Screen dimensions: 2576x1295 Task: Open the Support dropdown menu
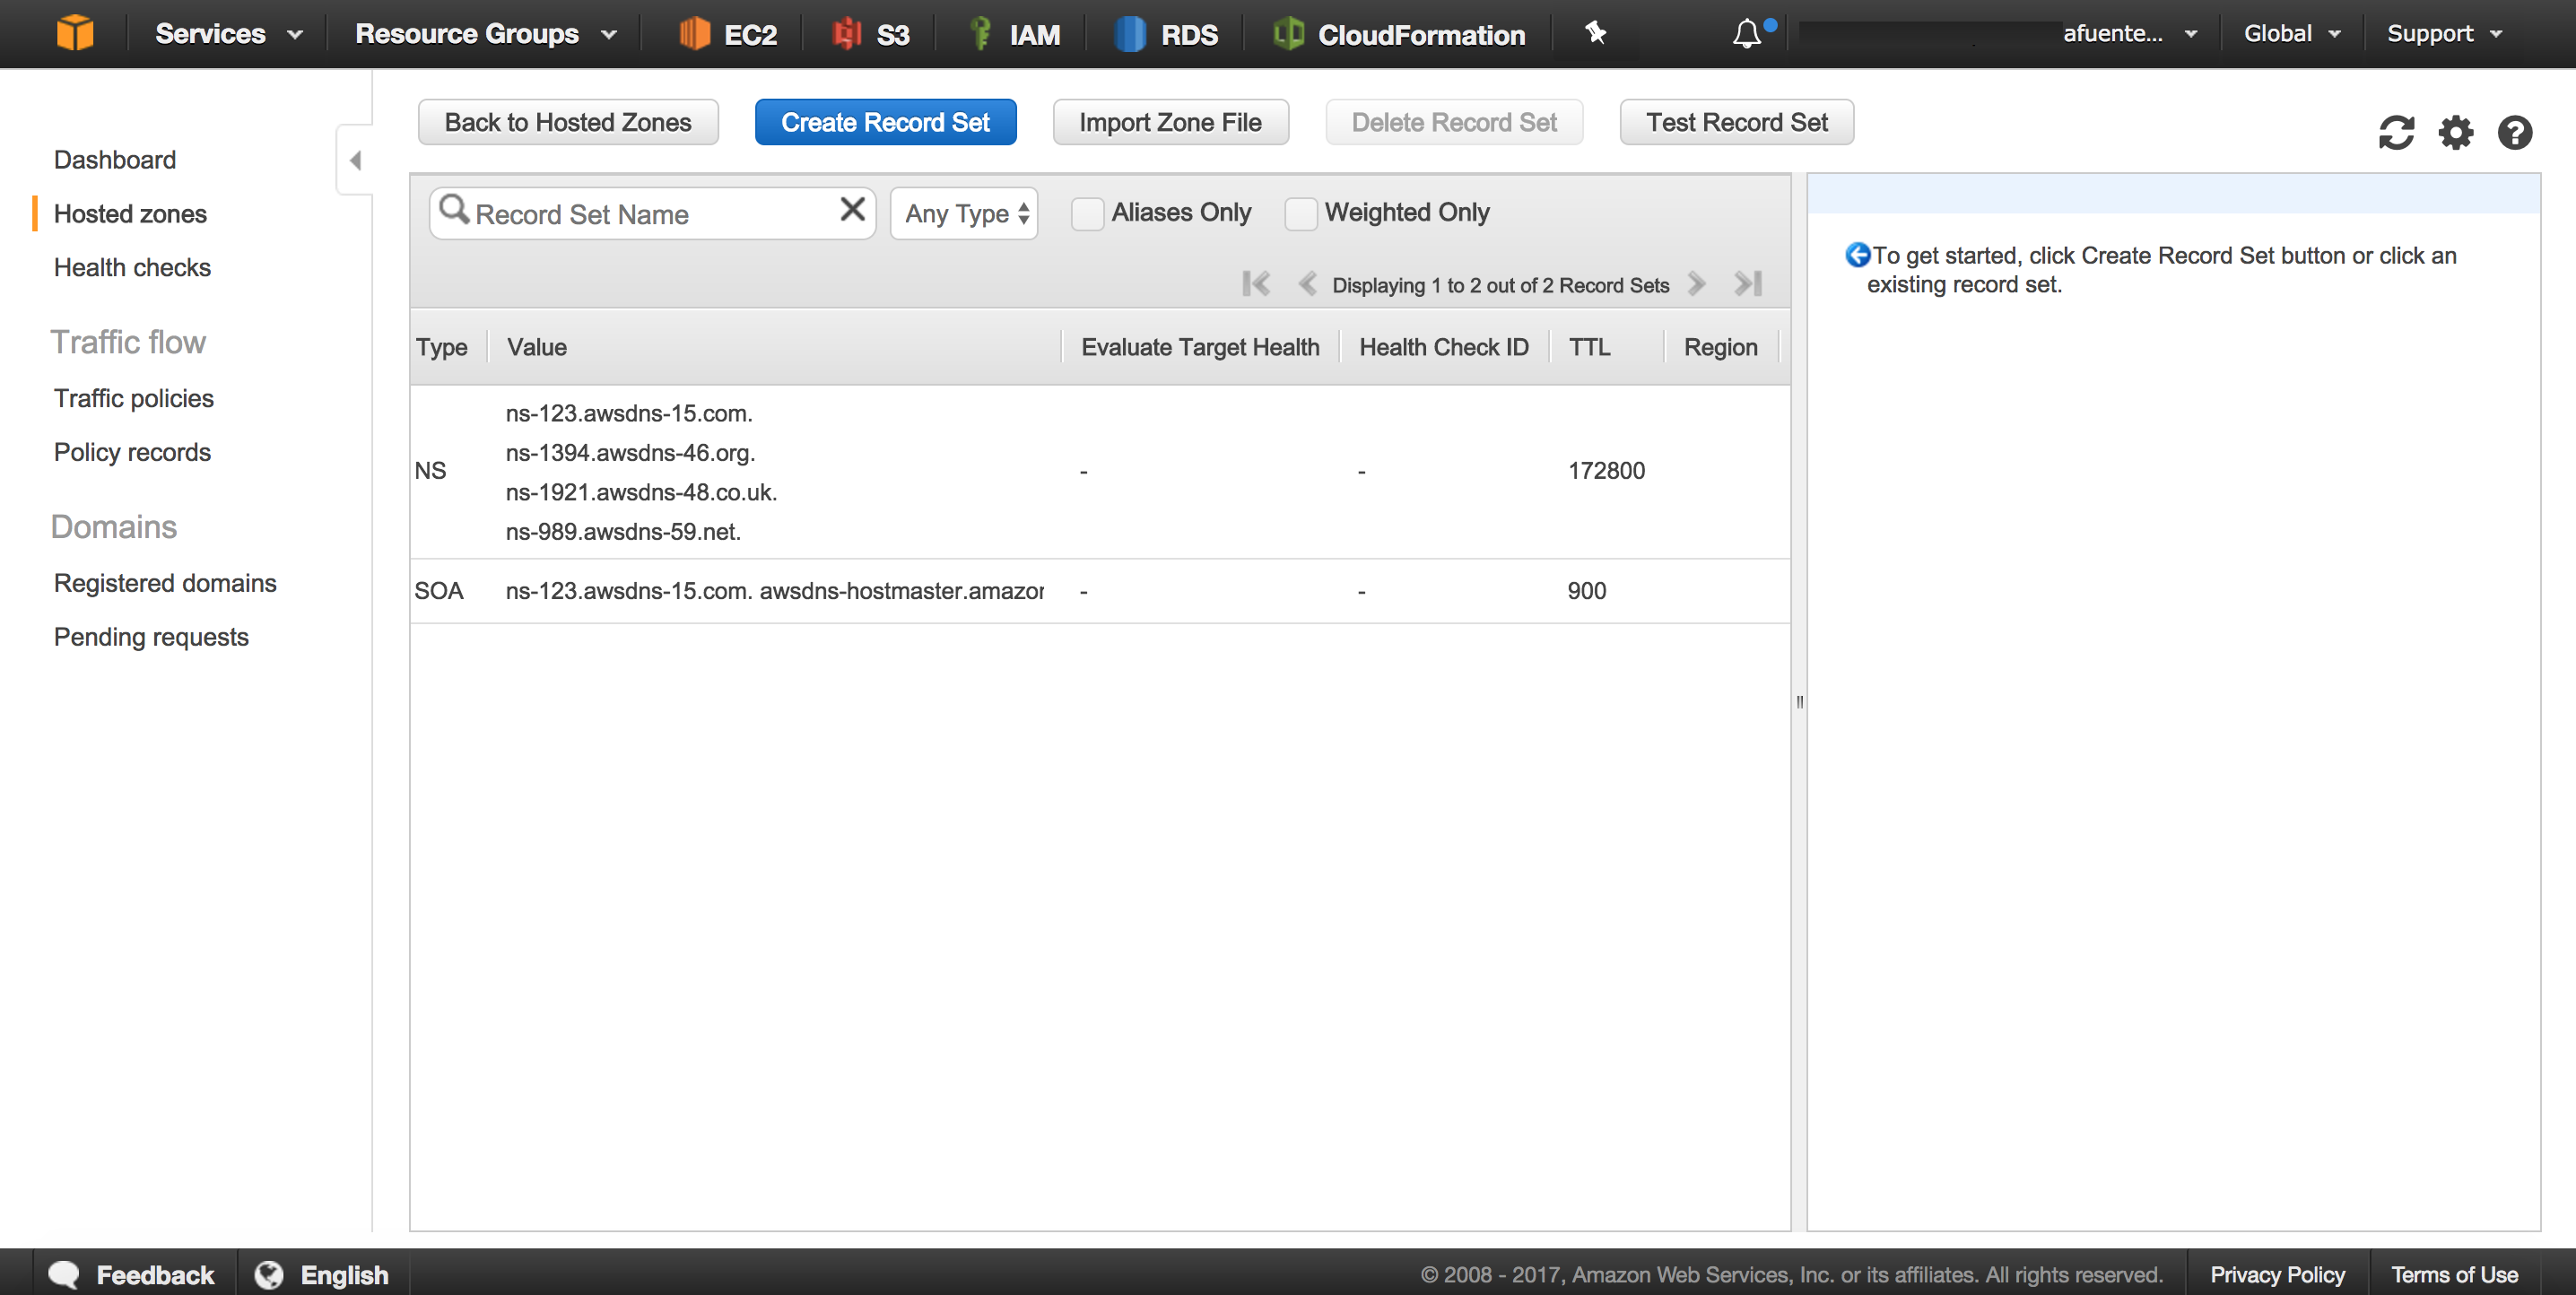(2444, 33)
